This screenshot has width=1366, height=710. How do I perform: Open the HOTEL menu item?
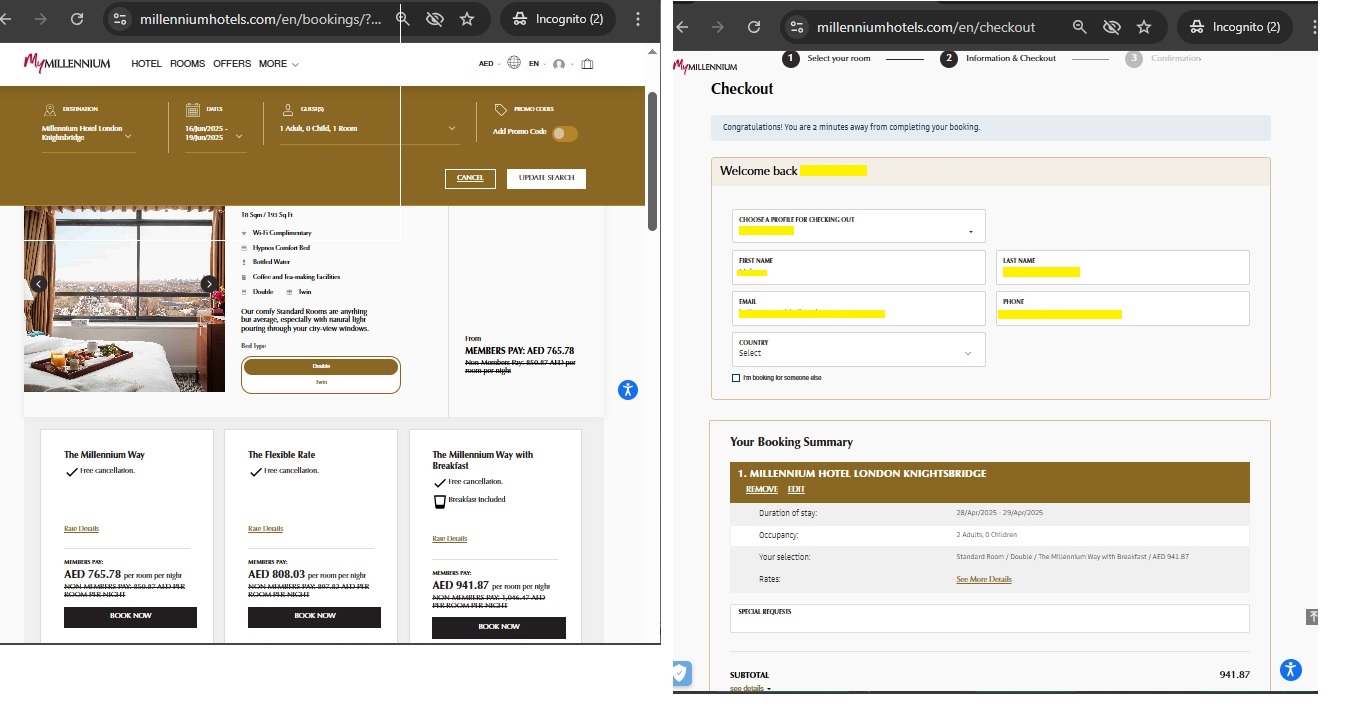point(146,64)
